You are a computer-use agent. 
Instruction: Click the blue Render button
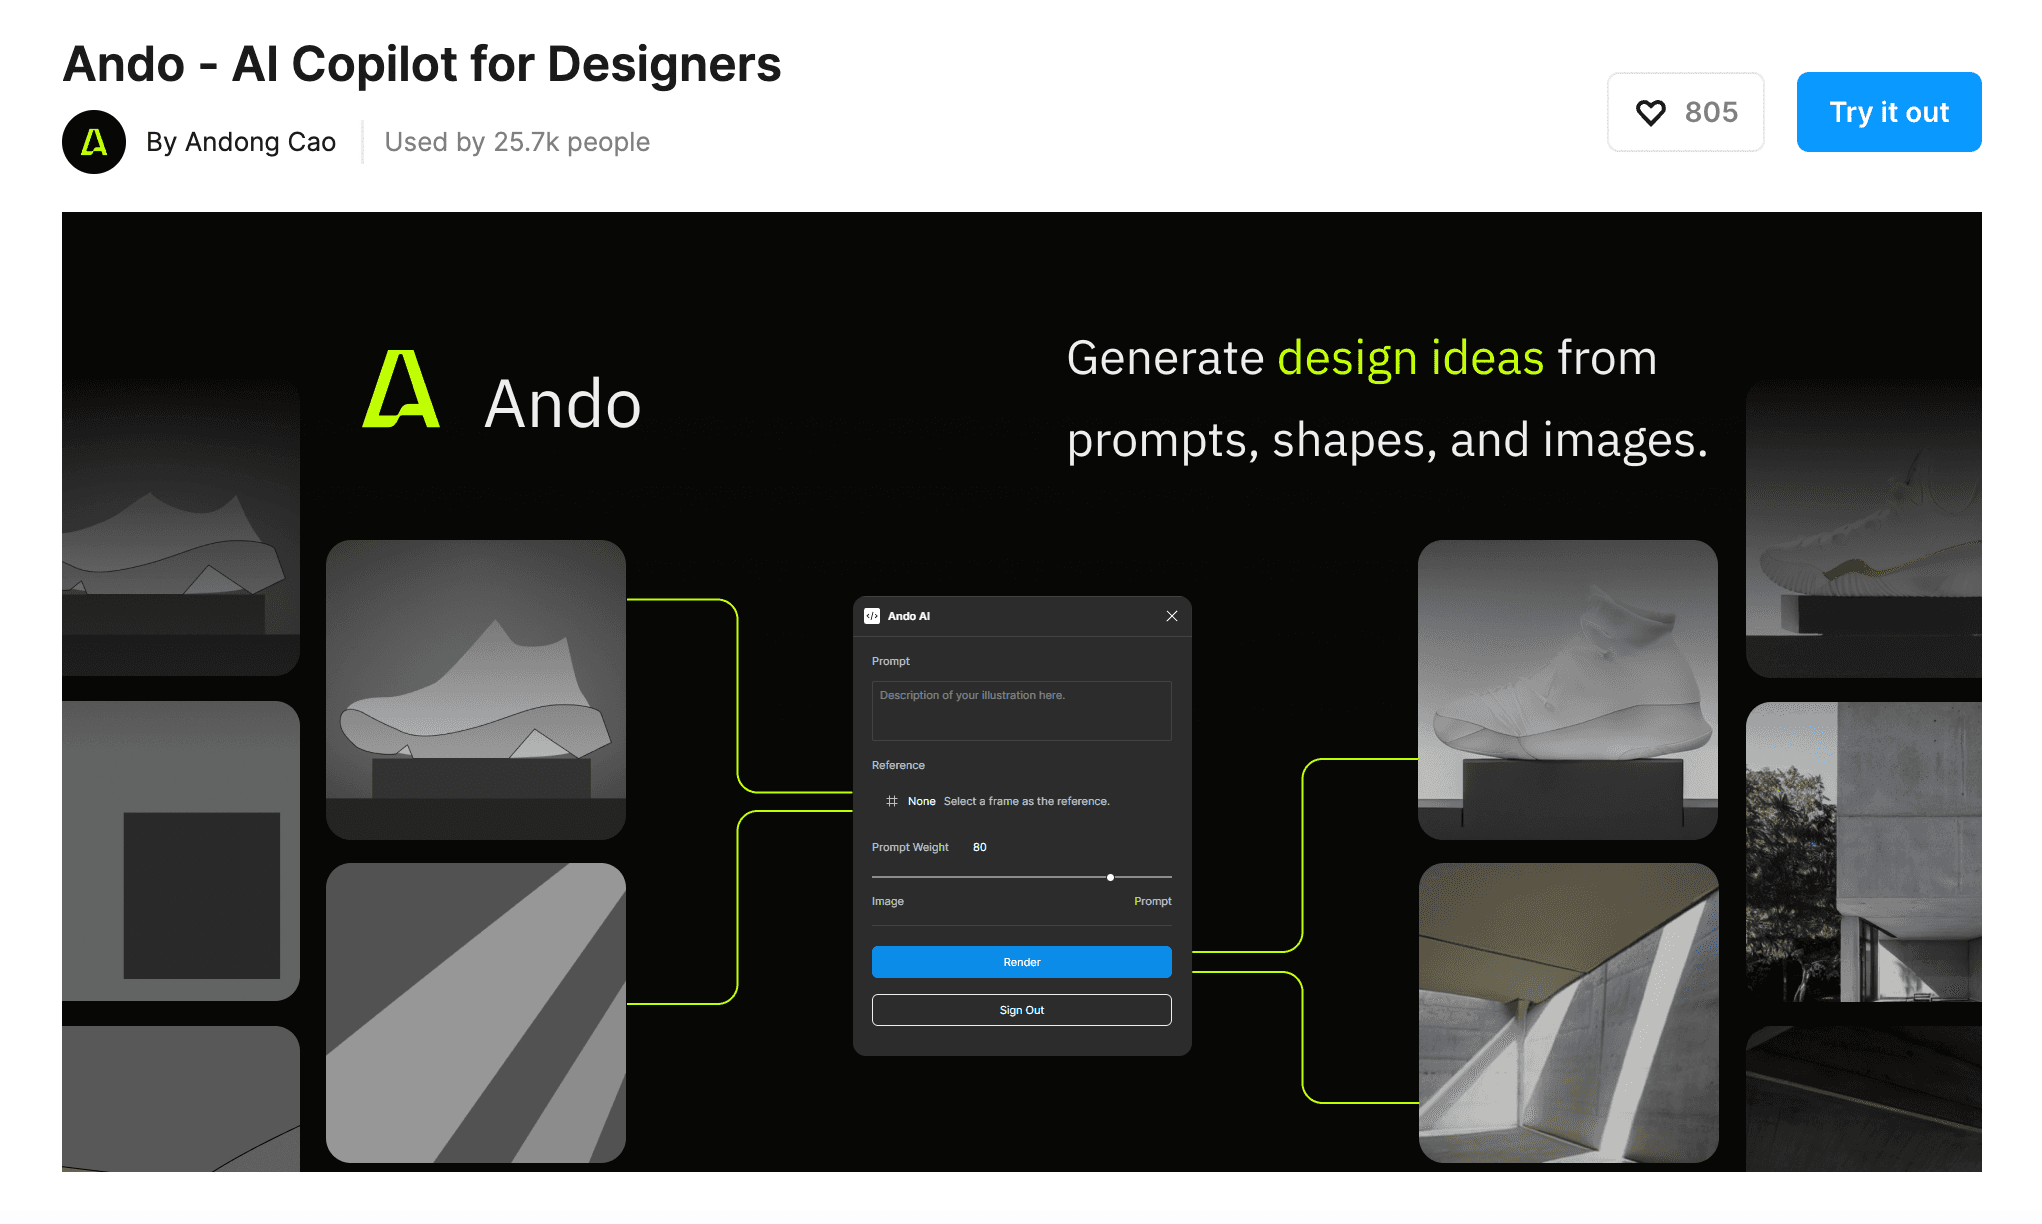point(1021,962)
